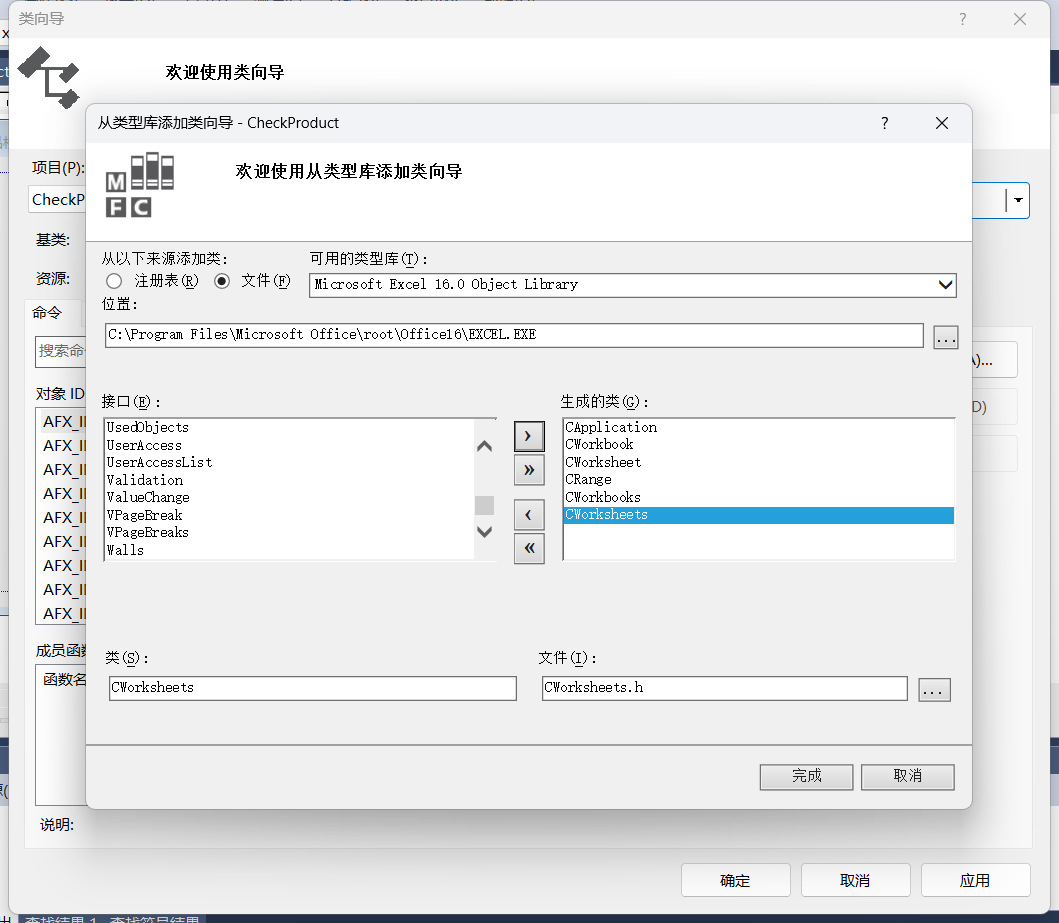
Task: Close the CheckProduct add class wizard
Action: (x=941, y=123)
